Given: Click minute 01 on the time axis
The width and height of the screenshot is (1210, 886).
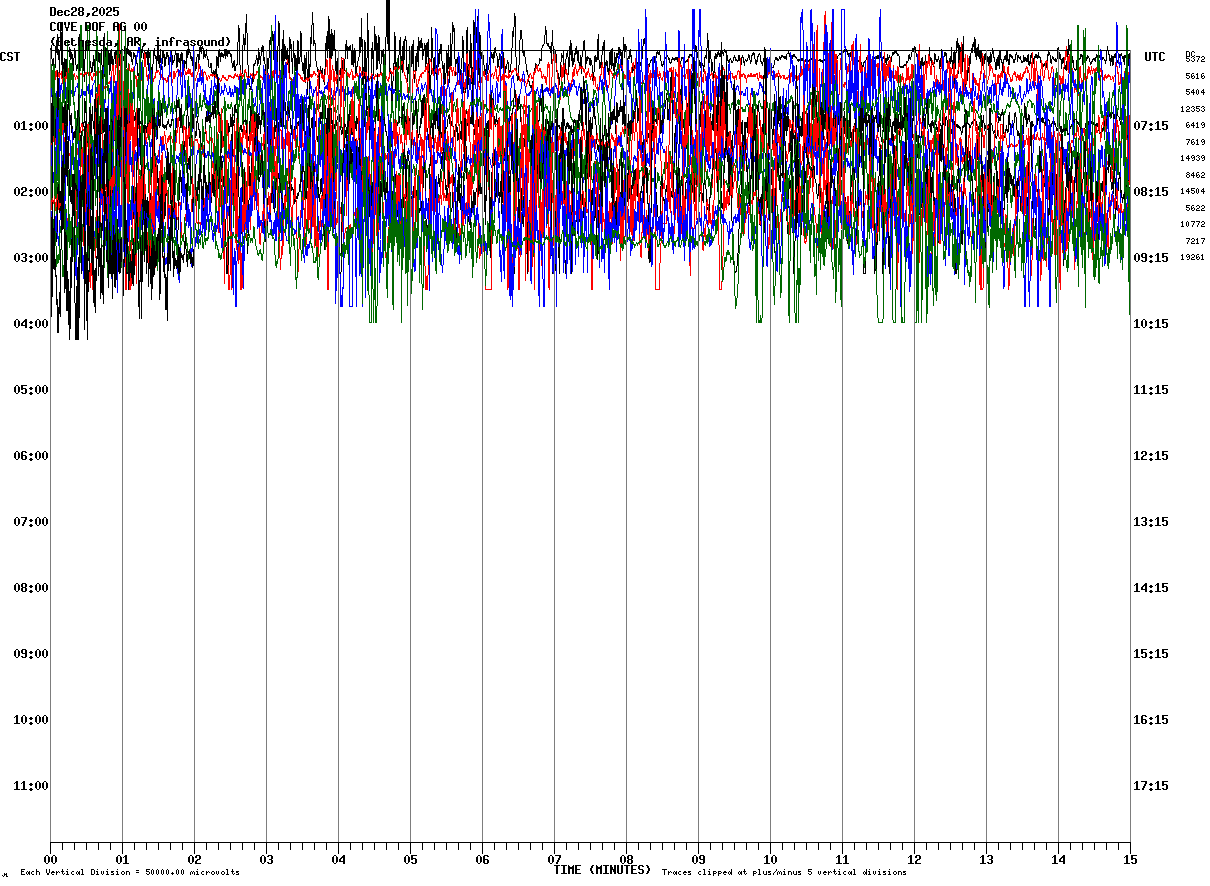Looking at the screenshot, I should (x=122, y=860).
